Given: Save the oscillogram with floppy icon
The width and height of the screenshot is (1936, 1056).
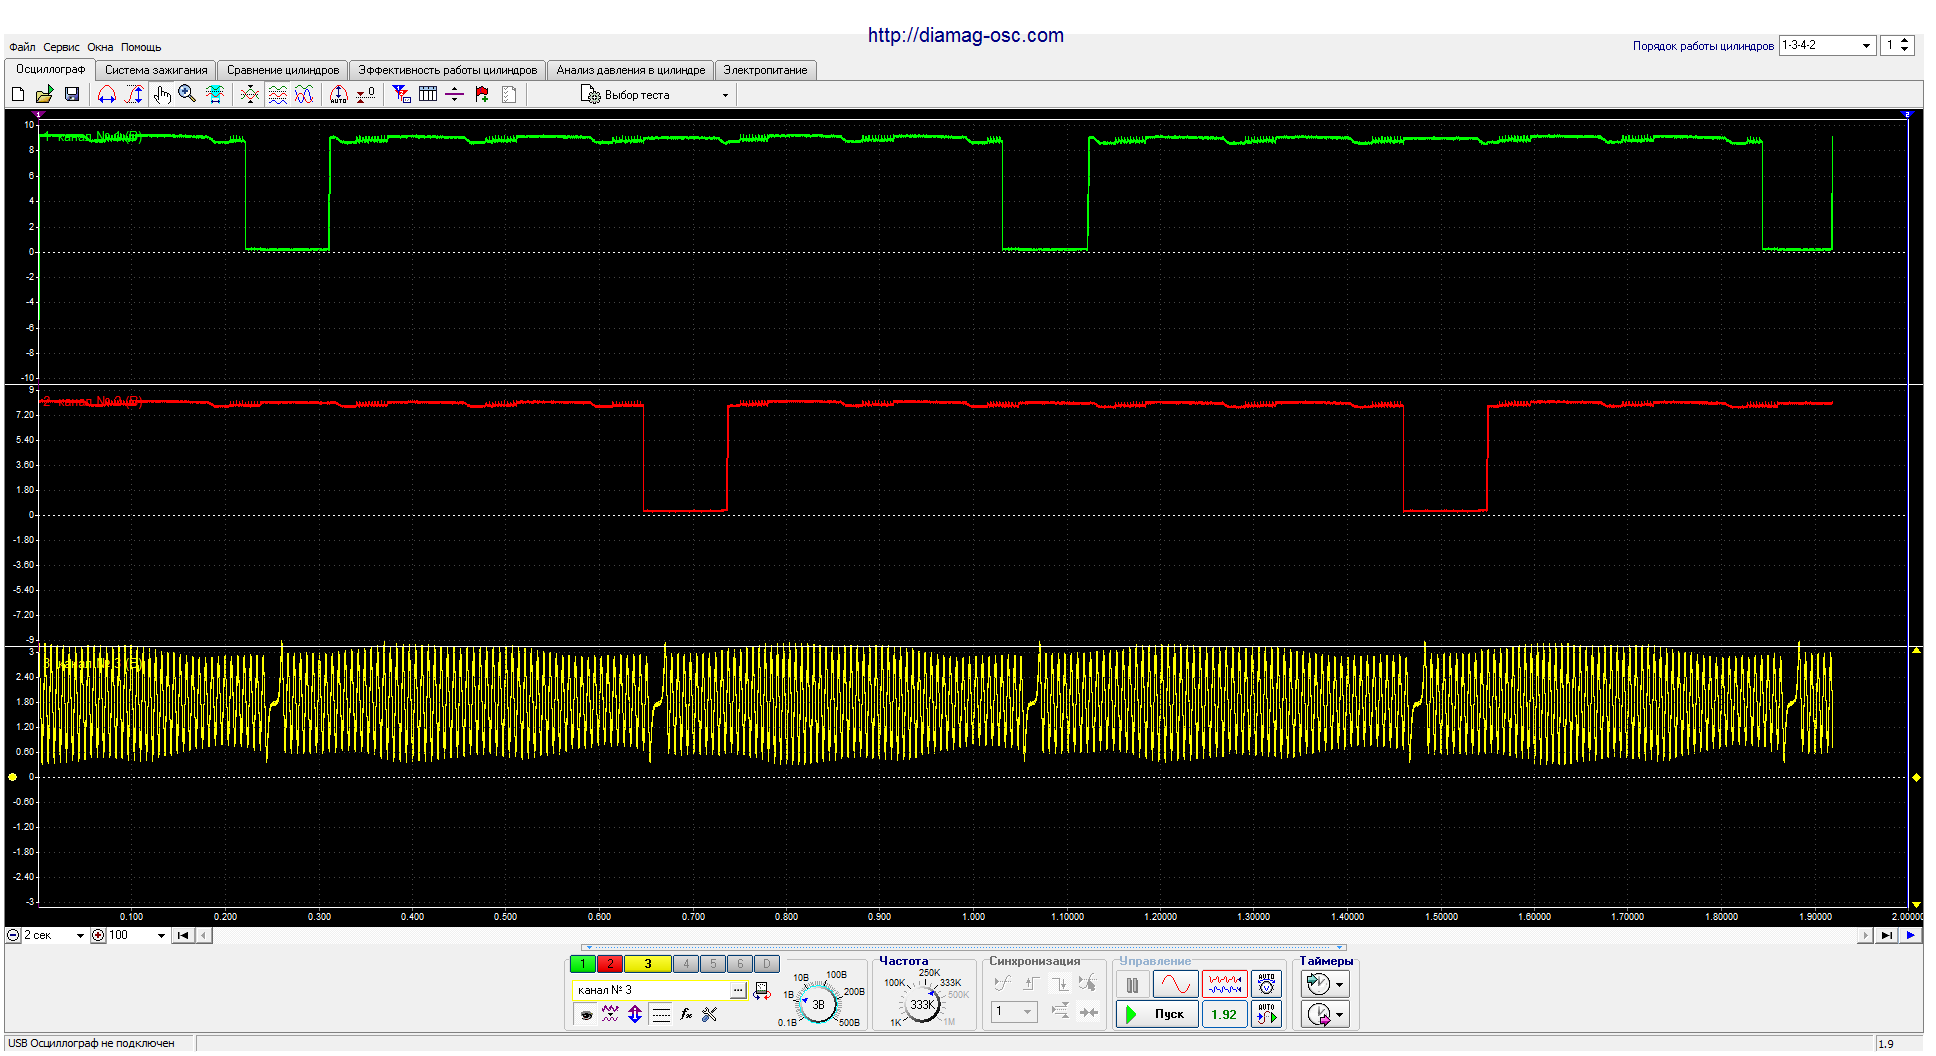Looking at the screenshot, I should pyautogui.click(x=71, y=94).
